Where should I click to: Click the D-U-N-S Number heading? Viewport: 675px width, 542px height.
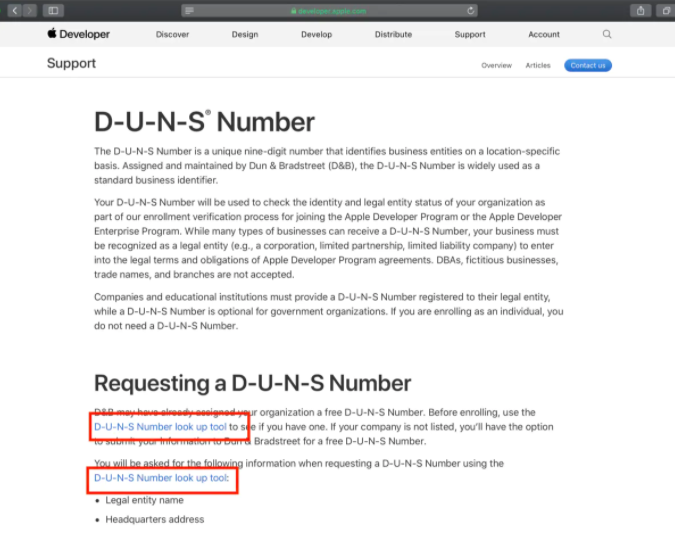pyautogui.click(x=204, y=122)
